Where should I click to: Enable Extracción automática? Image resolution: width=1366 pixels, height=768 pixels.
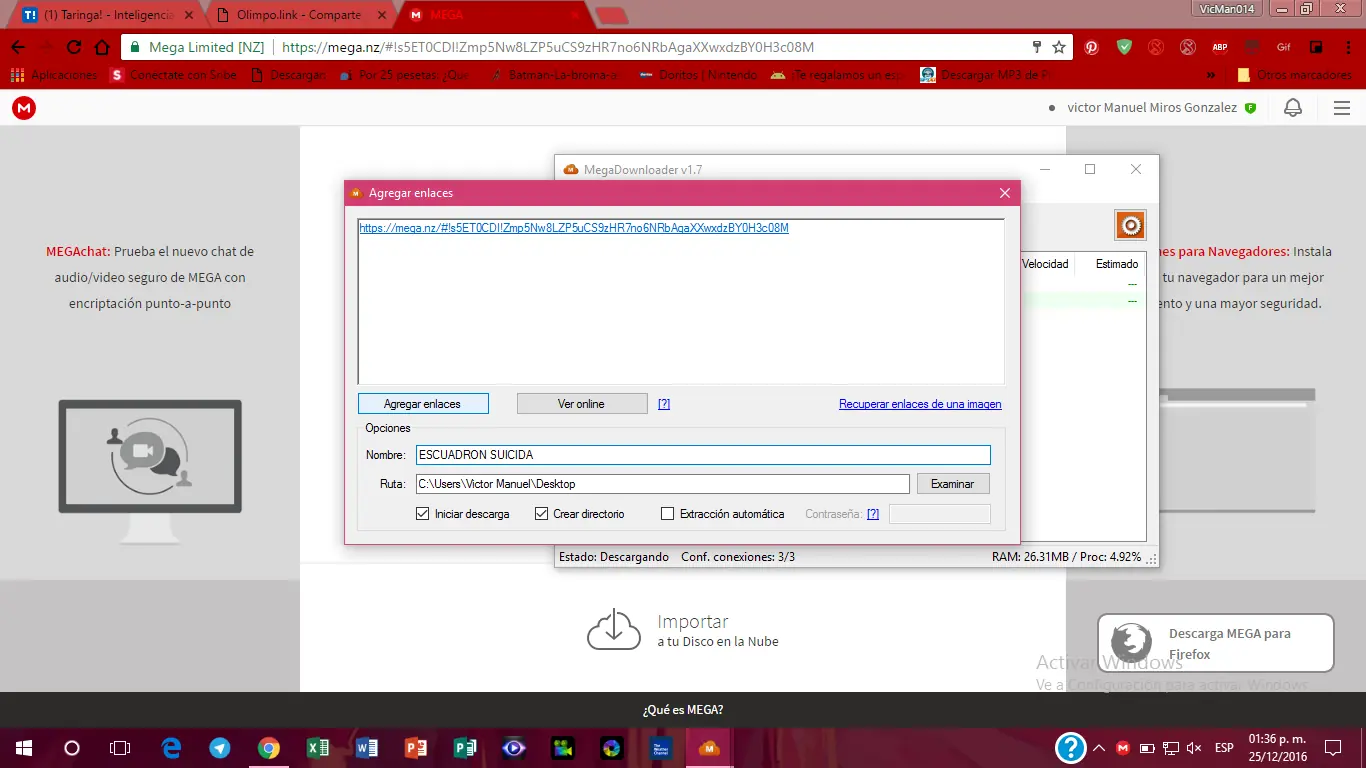668,514
